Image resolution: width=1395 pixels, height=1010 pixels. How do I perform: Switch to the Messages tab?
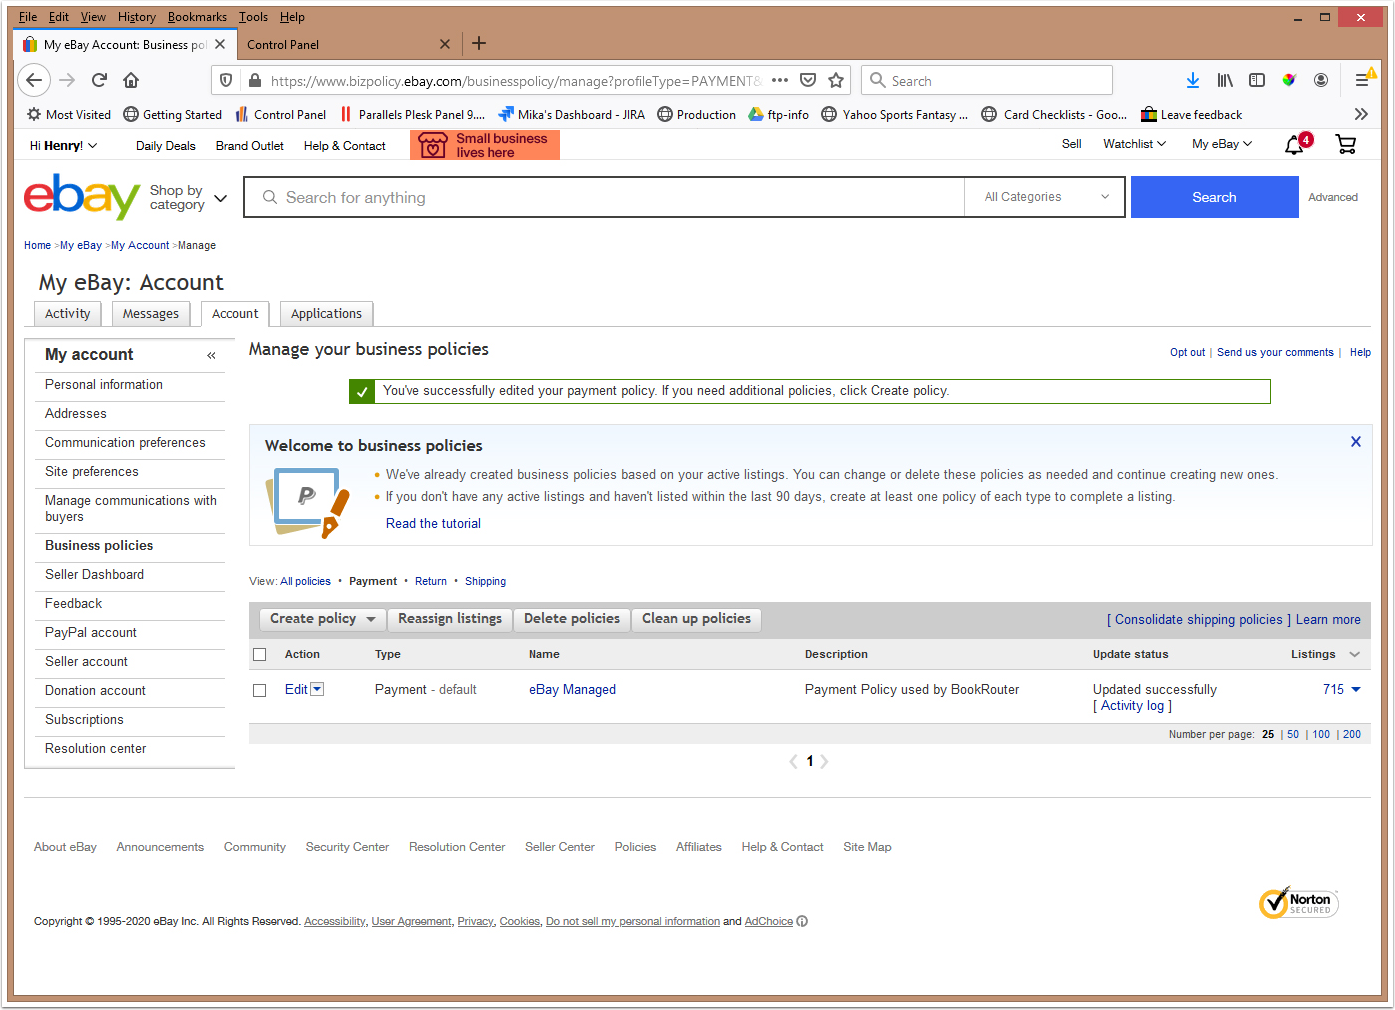click(x=150, y=314)
